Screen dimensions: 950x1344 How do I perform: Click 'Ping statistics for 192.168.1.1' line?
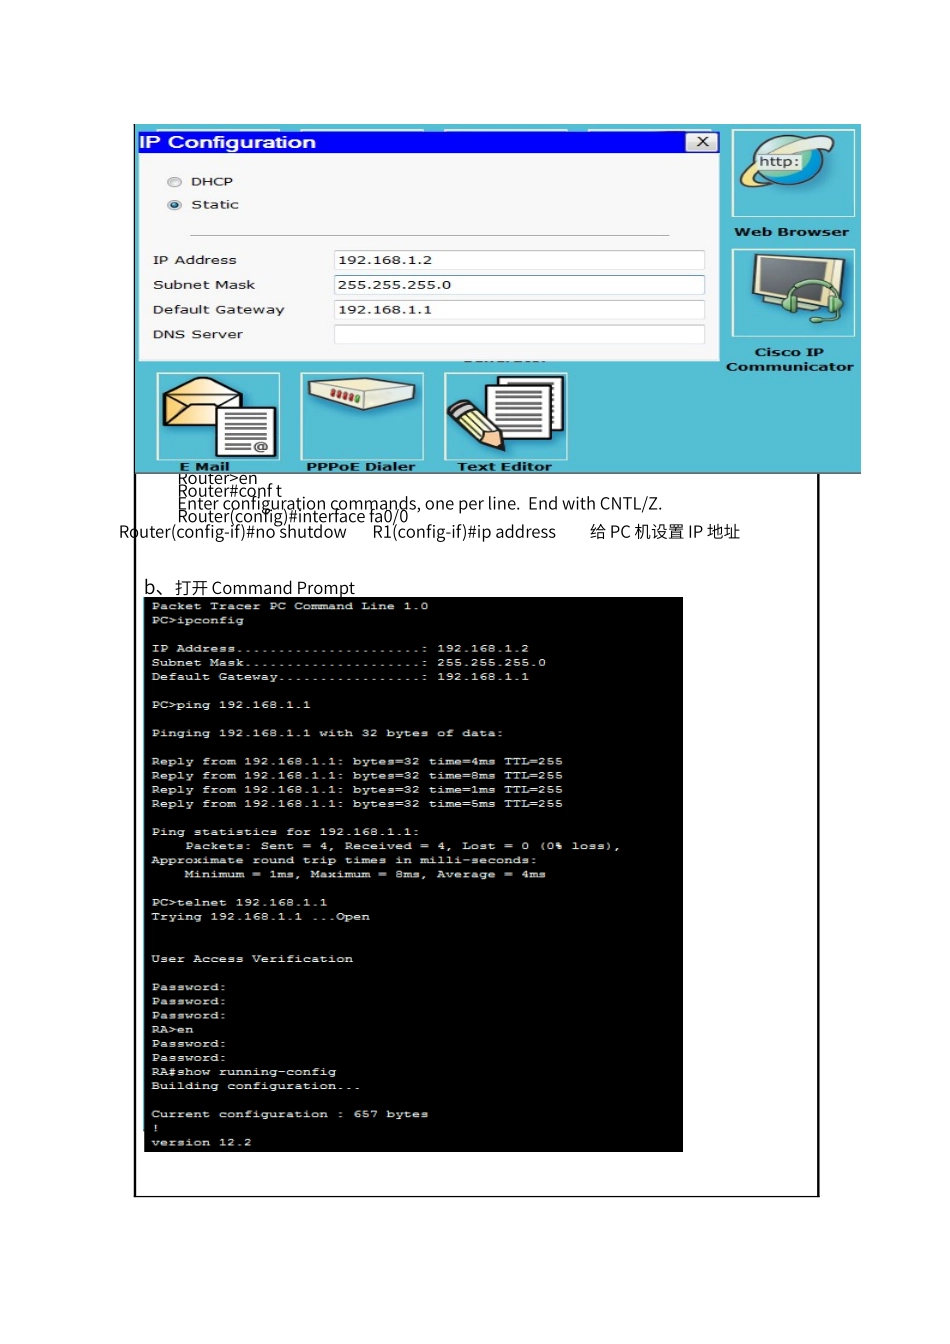[x=286, y=832]
